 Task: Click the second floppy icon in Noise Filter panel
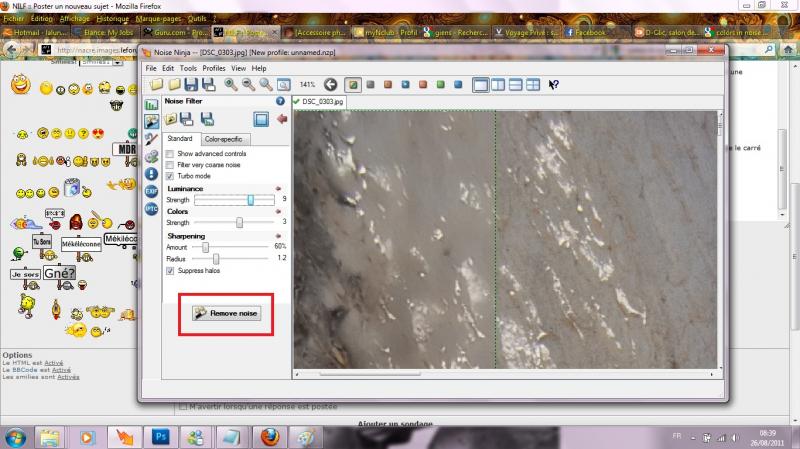(x=207, y=119)
